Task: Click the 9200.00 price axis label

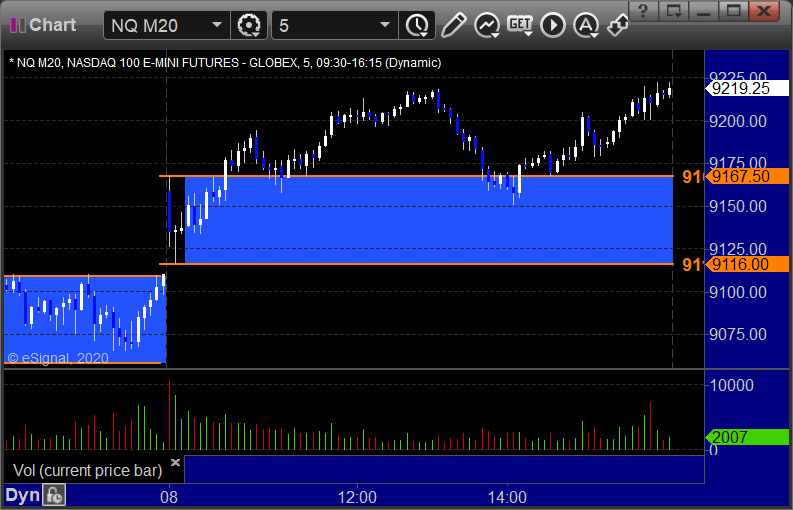Action: (x=738, y=121)
